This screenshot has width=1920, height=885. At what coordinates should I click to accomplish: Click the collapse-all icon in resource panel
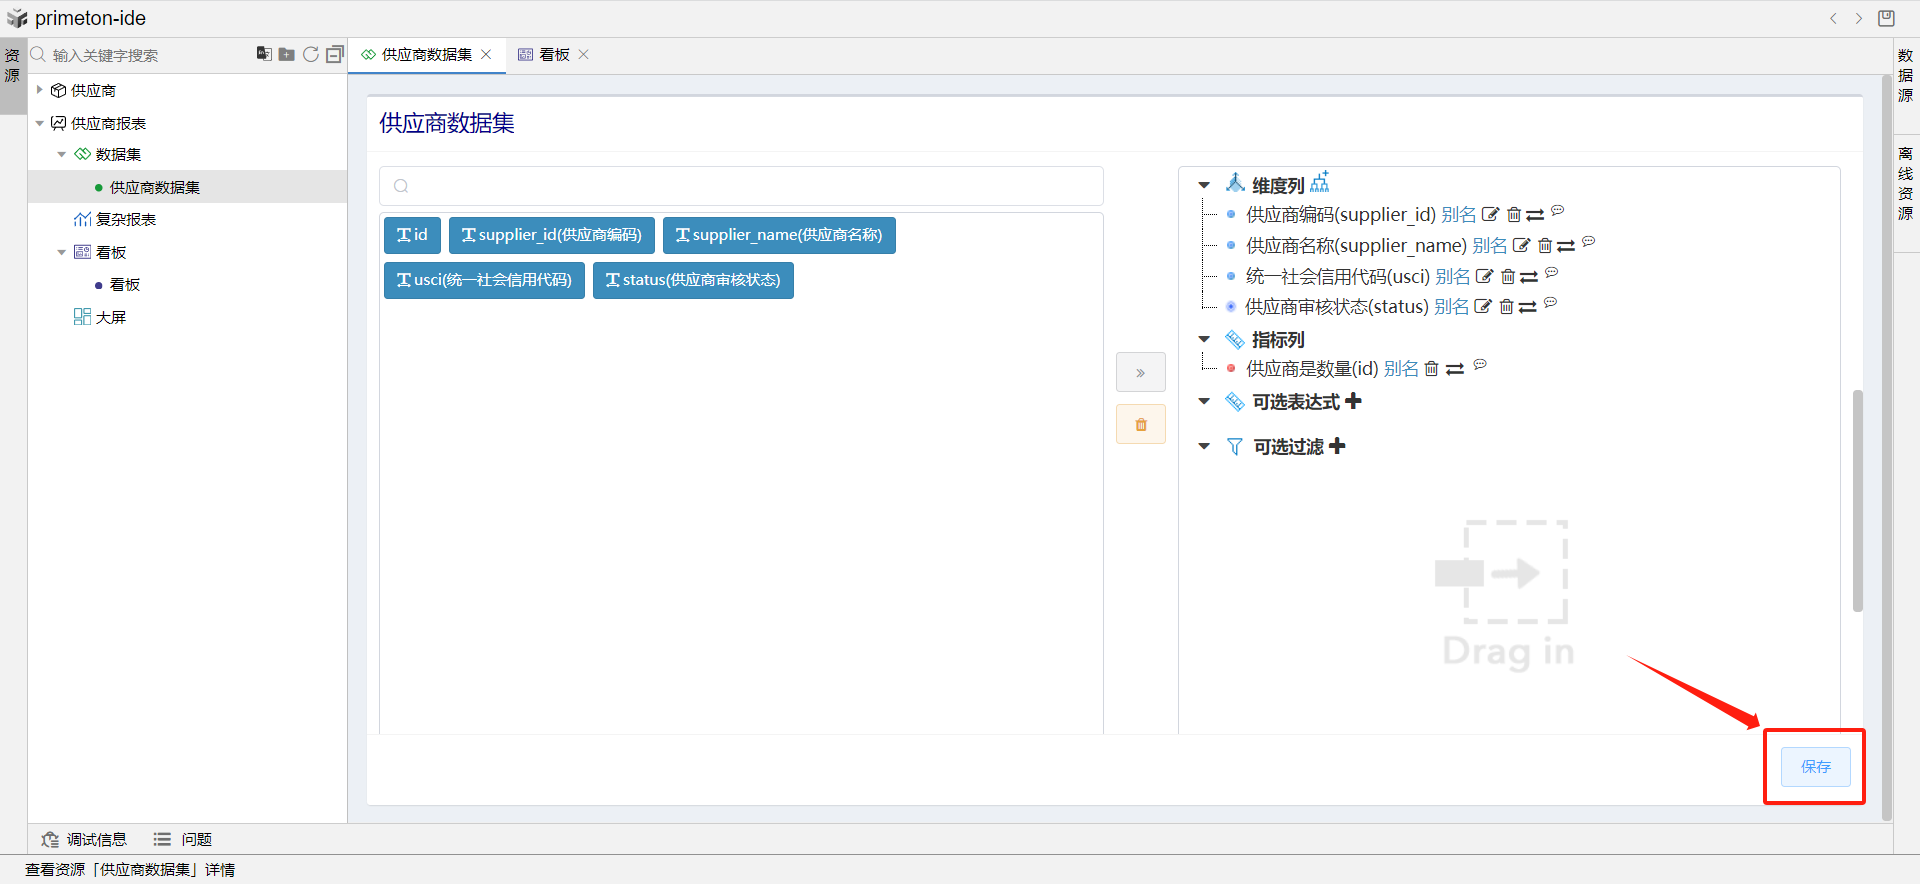(x=335, y=54)
